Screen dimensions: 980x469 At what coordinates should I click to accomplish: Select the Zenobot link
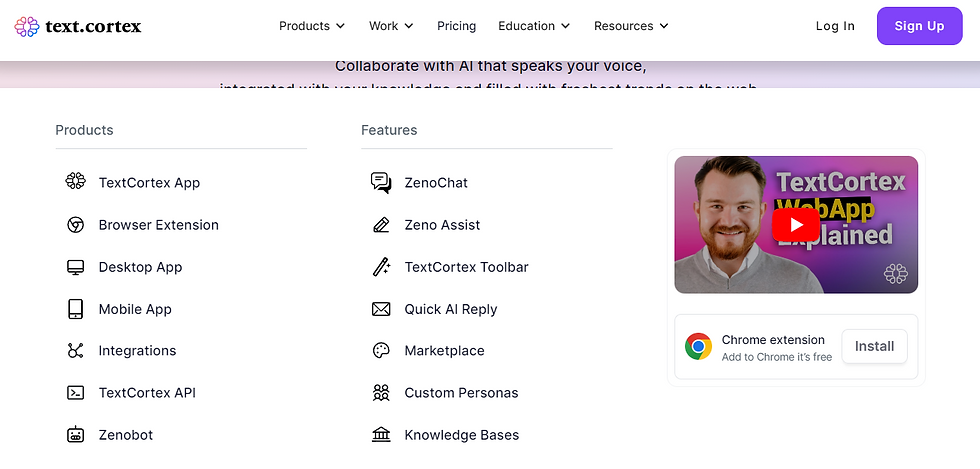126,435
